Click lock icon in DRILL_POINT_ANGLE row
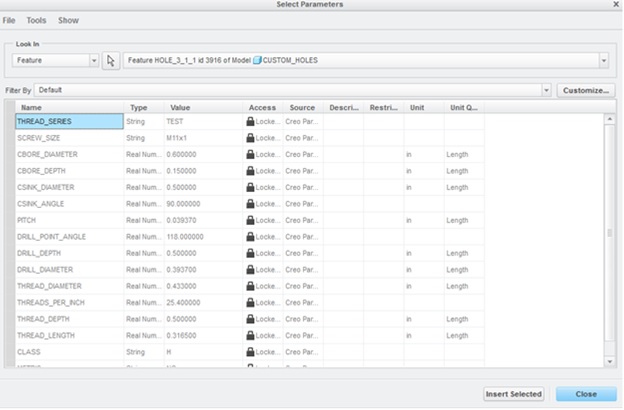The height and width of the screenshot is (410, 624). (x=250, y=237)
